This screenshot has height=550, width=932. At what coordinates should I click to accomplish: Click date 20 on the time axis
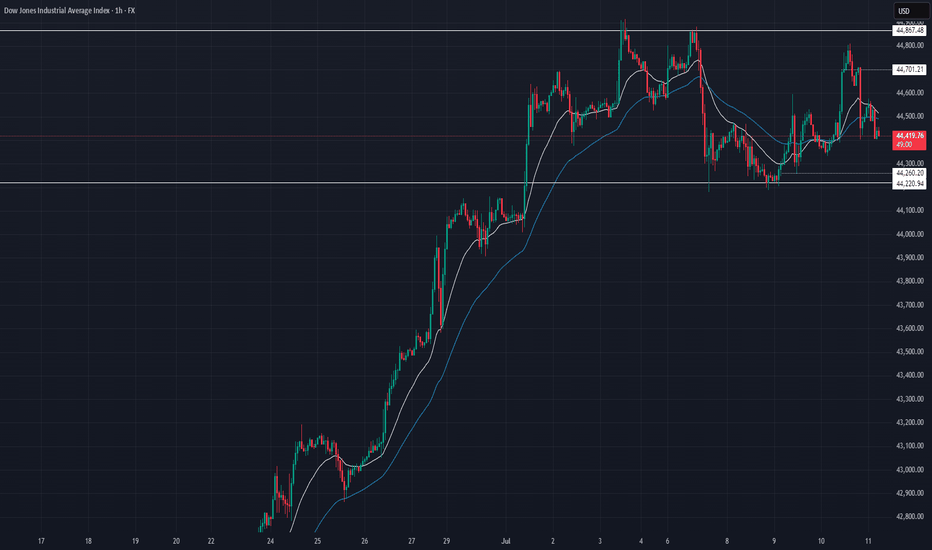pos(176,541)
